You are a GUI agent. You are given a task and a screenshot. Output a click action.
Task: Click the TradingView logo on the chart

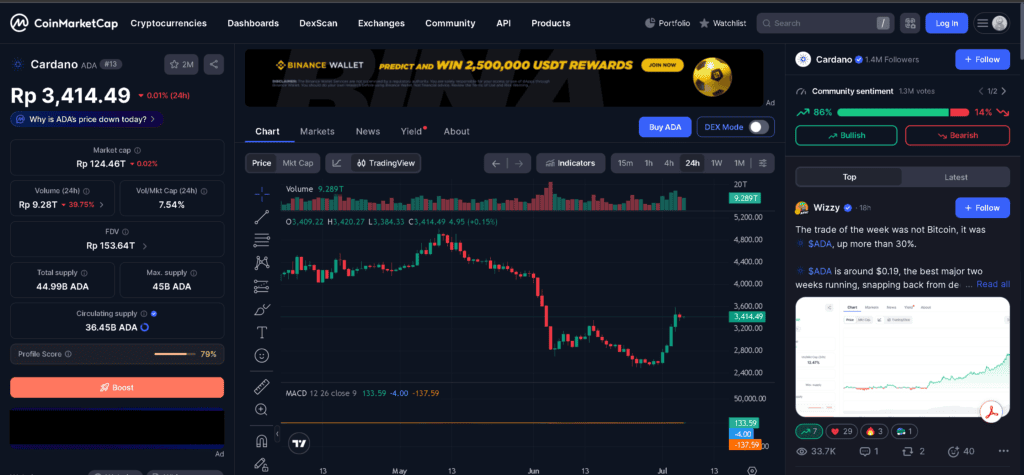tap(299, 443)
